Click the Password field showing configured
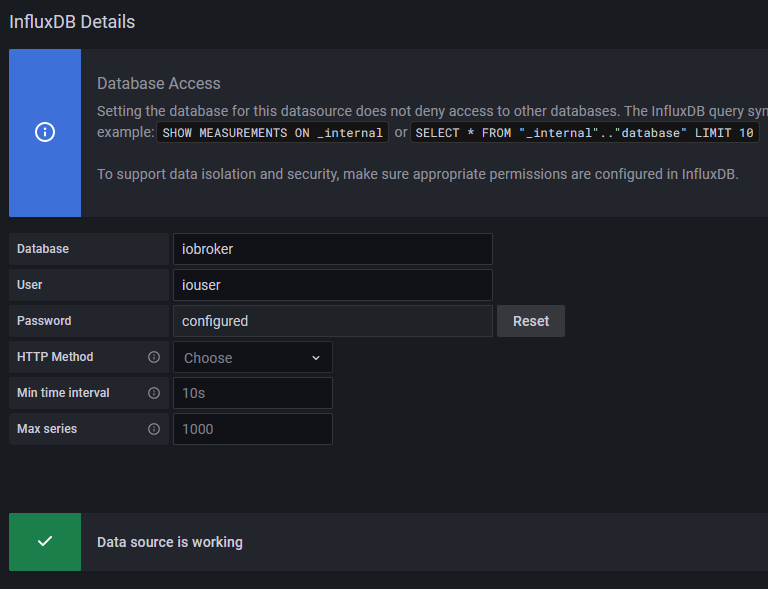Screen dimensions: 768x589 pyautogui.click(x=332, y=321)
